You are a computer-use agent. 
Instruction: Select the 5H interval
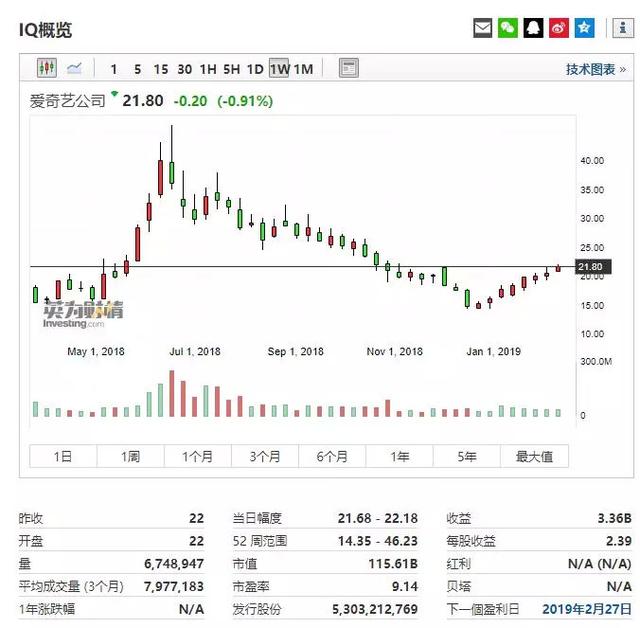[x=231, y=69]
